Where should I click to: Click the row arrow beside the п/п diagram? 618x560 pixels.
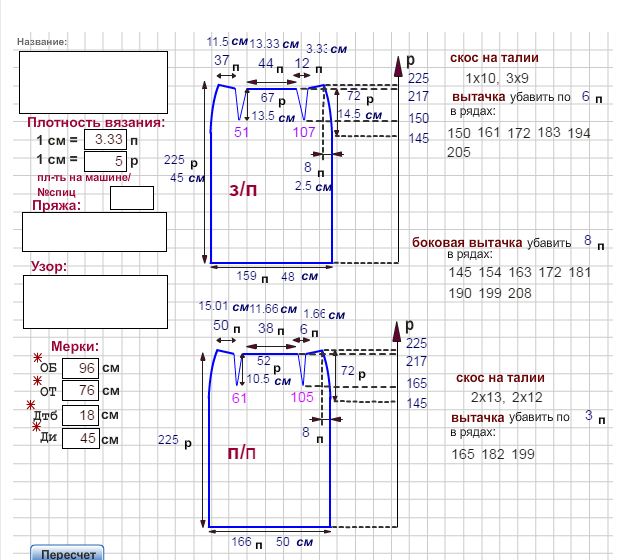pos(399,332)
